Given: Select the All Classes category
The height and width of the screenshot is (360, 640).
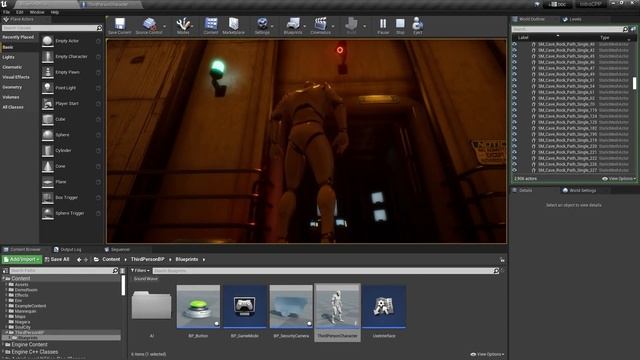Looking at the screenshot, I should [13, 107].
